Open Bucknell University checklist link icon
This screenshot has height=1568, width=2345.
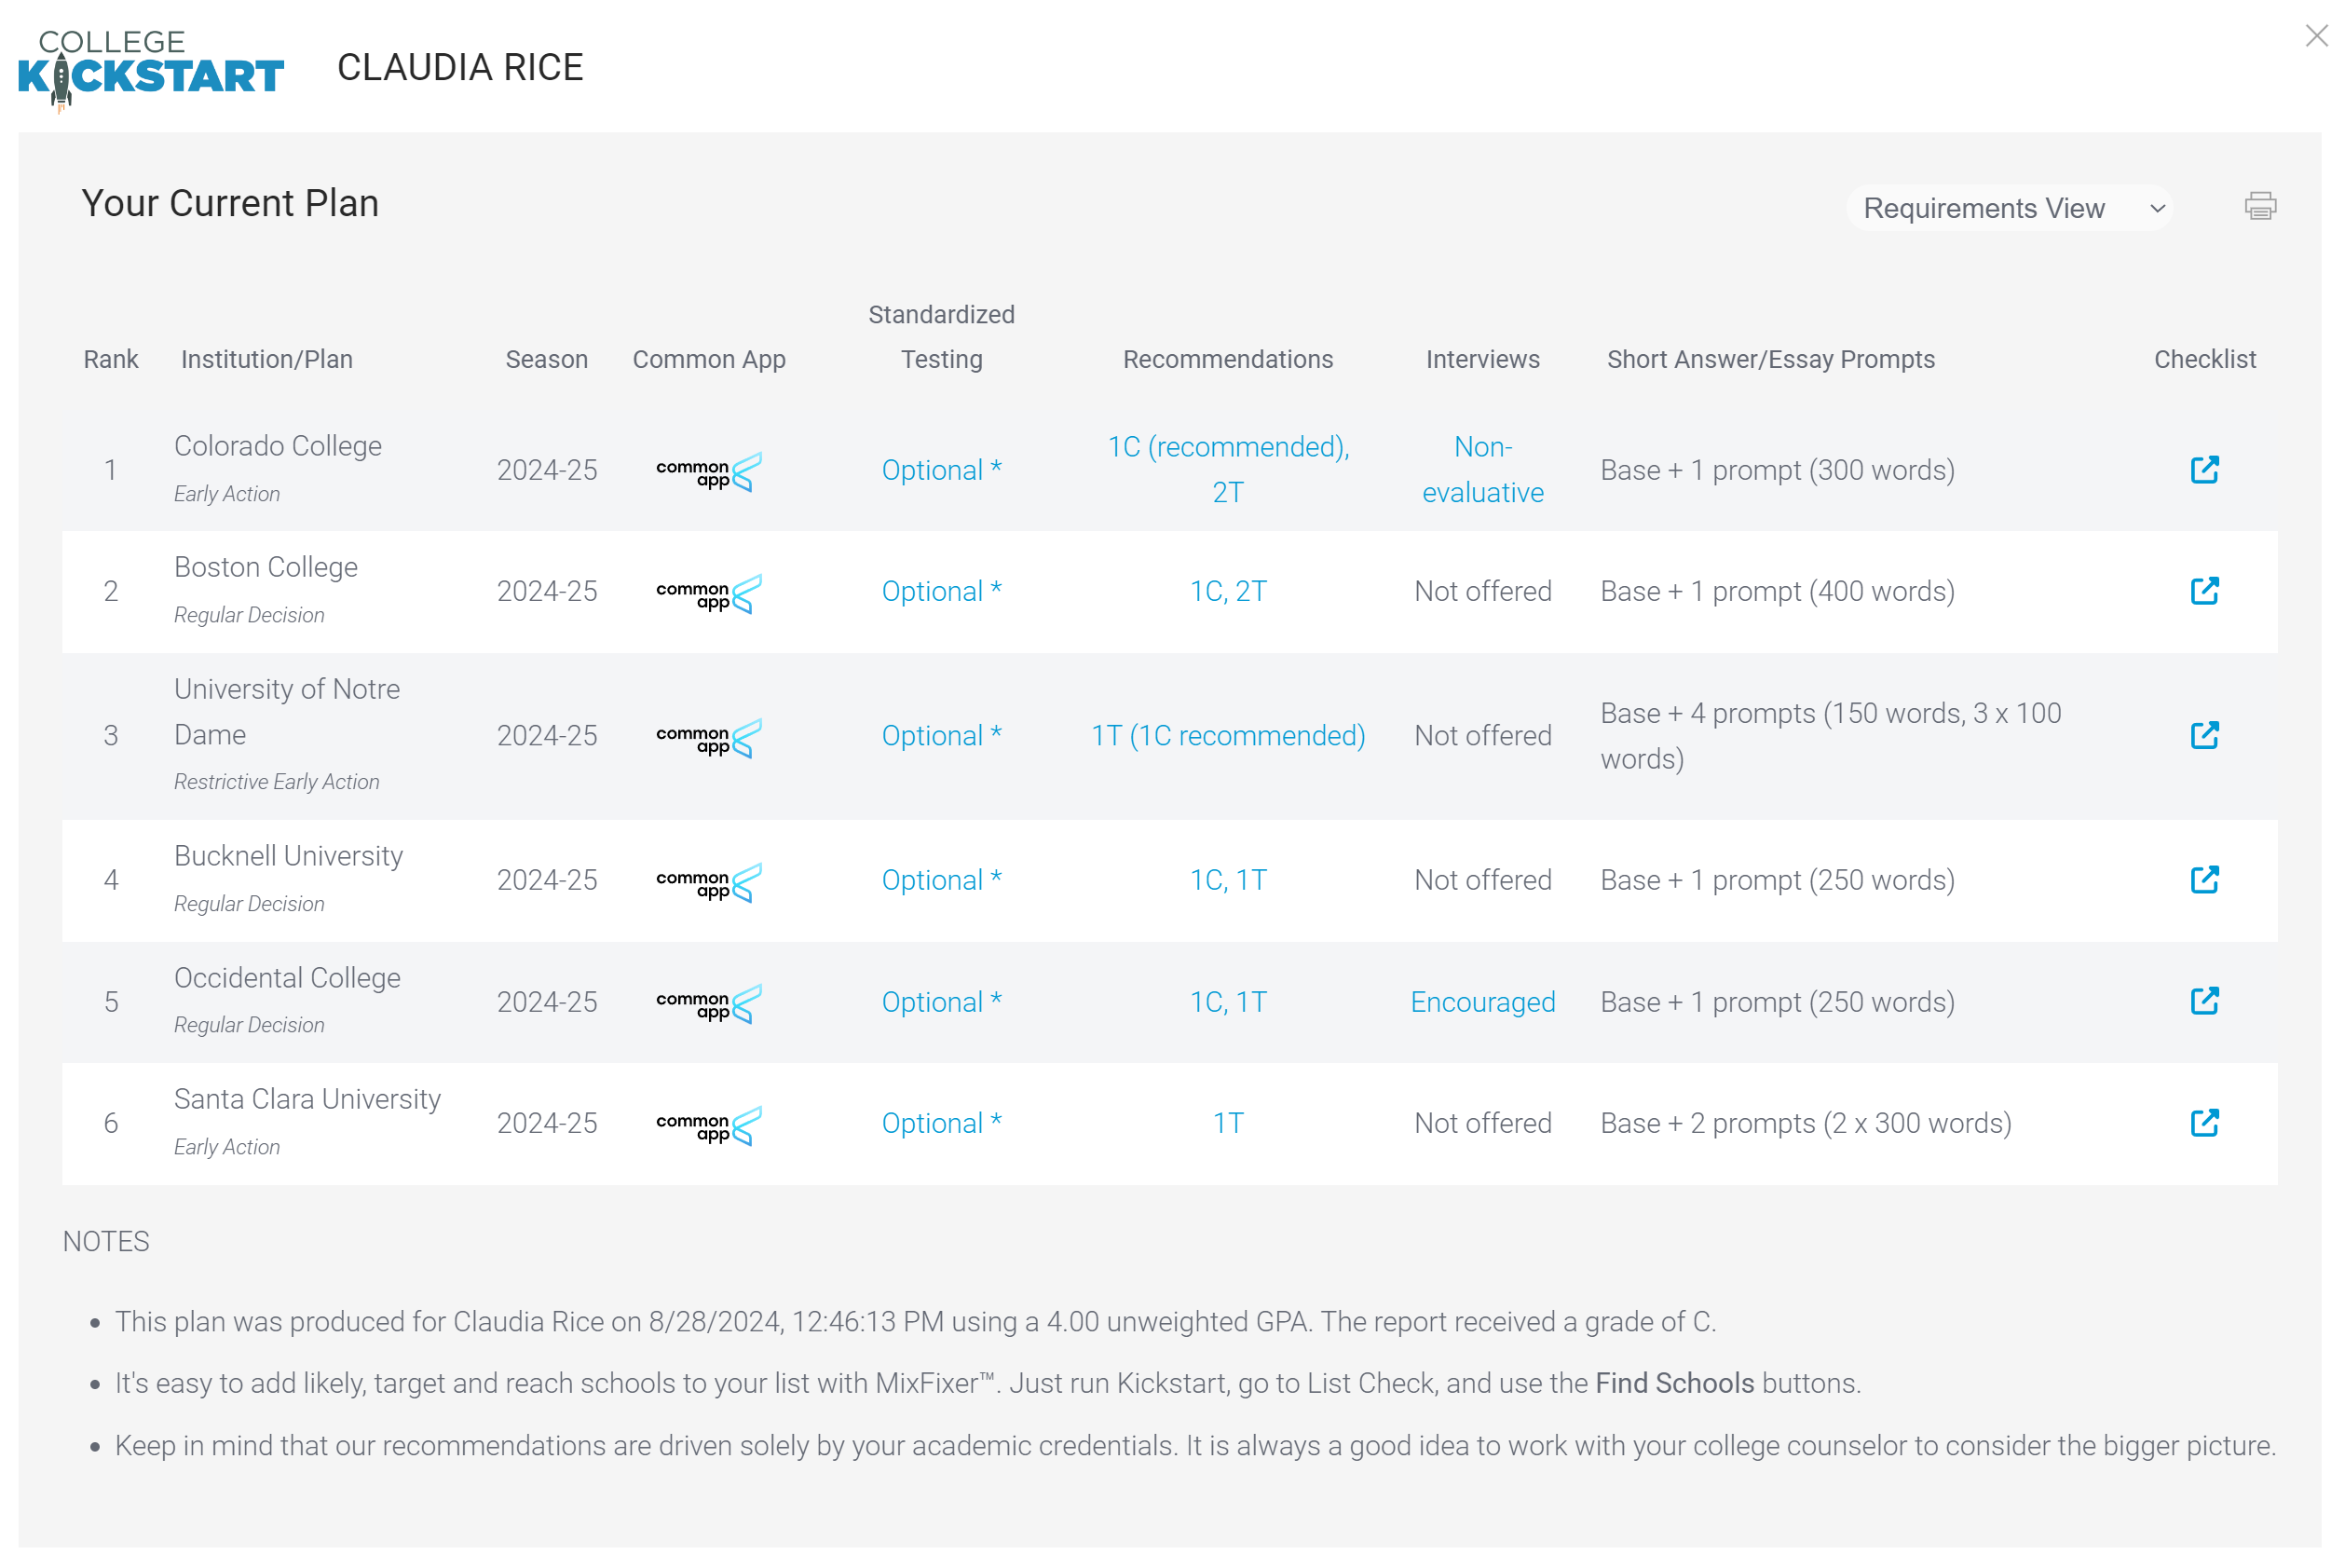tap(2203, 880)
